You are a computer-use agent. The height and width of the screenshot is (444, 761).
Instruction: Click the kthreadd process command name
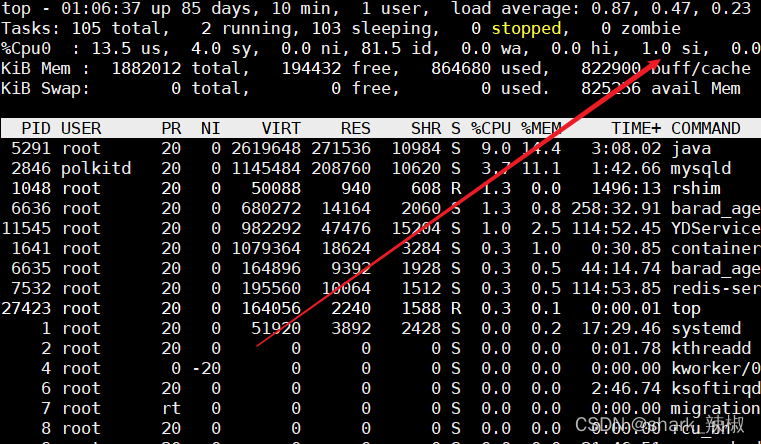point(711,348)
